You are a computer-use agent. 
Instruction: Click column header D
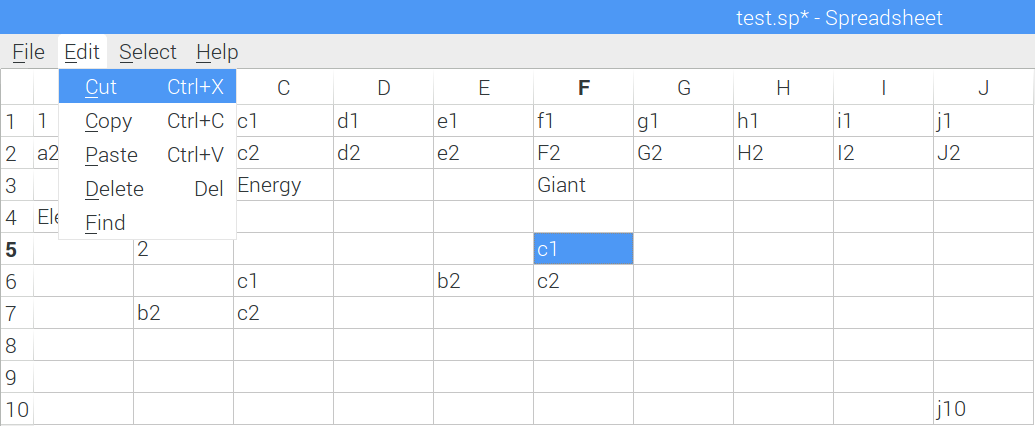pos(384,88)
